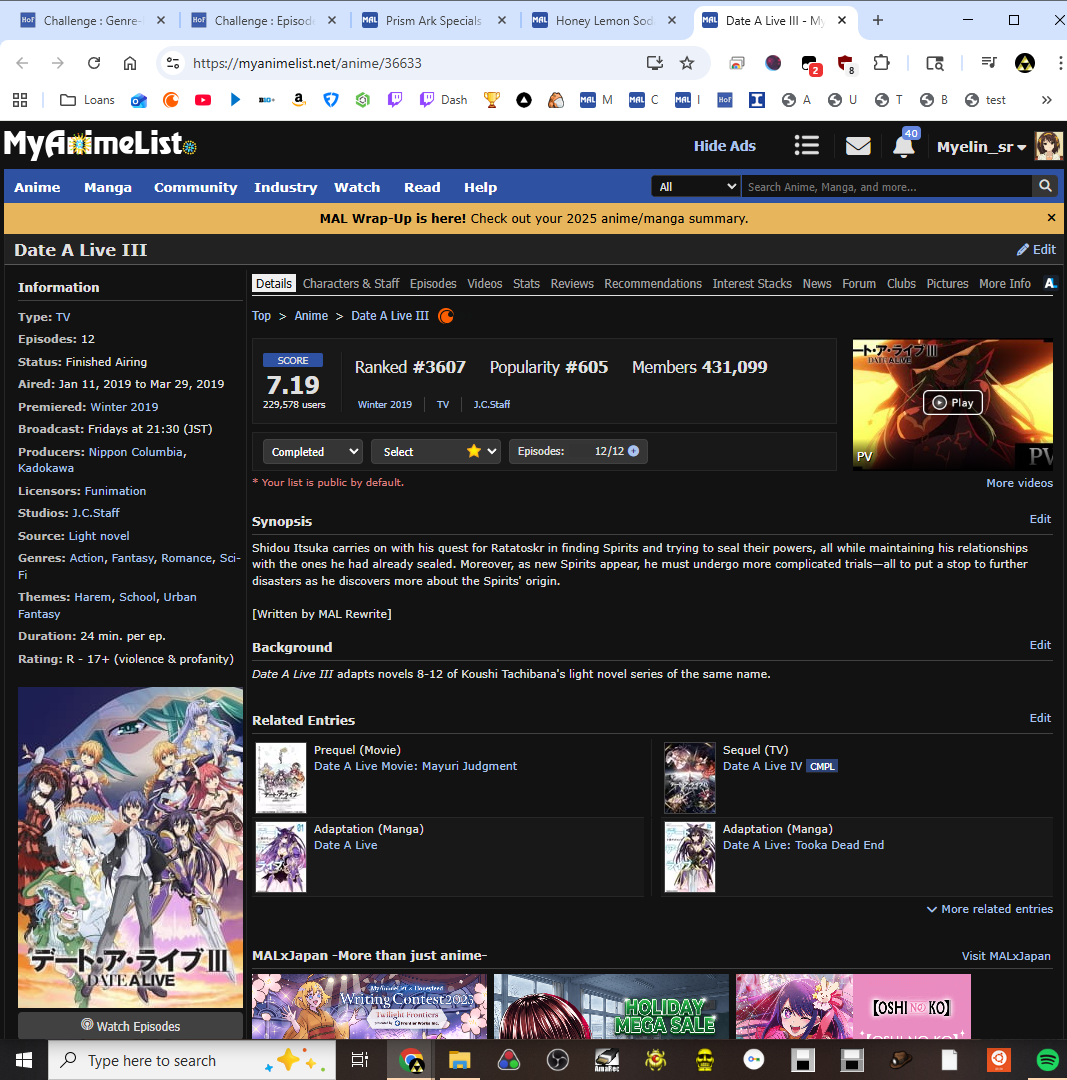Image resolution: width=1067 pixels, height=1080 pixels.
Task: Open the Chrome three-dot menu
Action: click(1059, 63)
